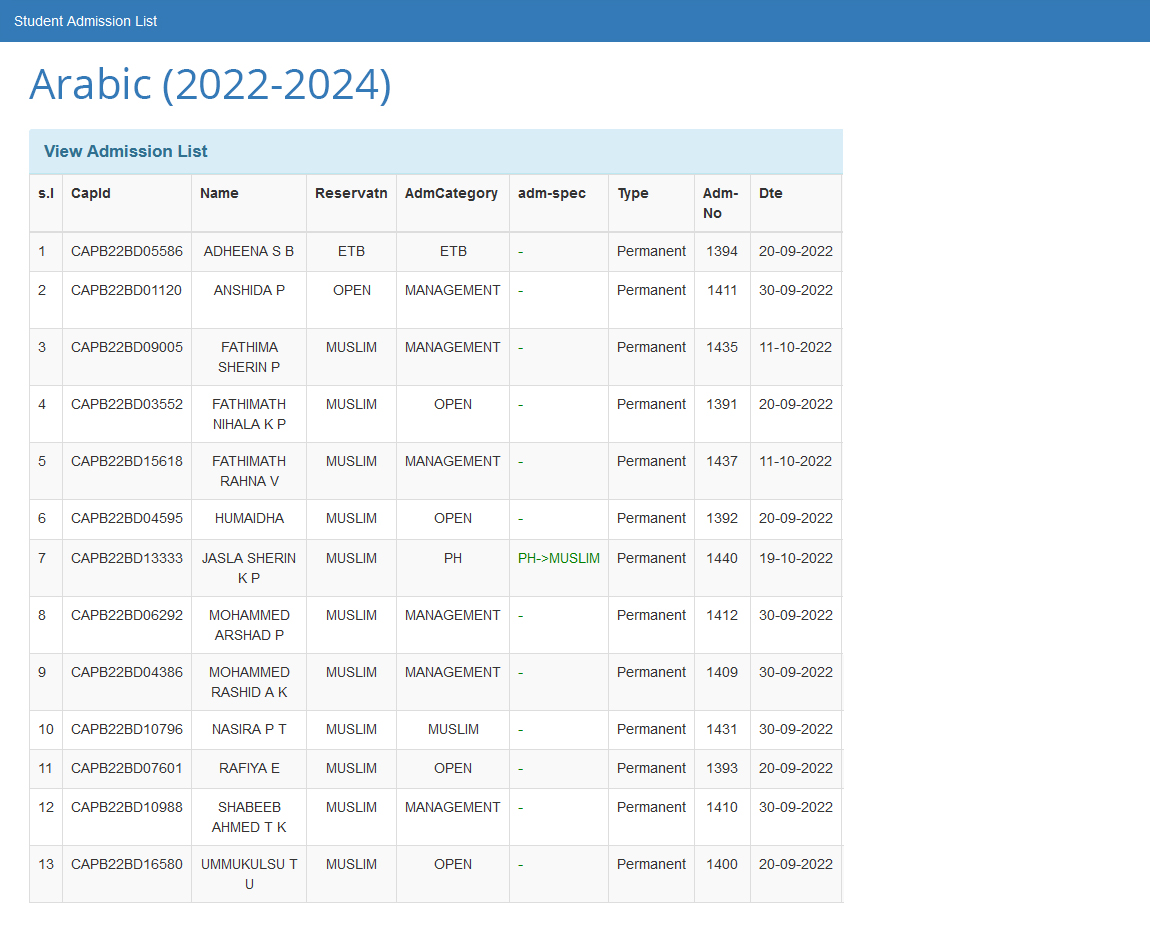
Task: Select the HUMAIDHA name cell
Action: pos(249,518)
